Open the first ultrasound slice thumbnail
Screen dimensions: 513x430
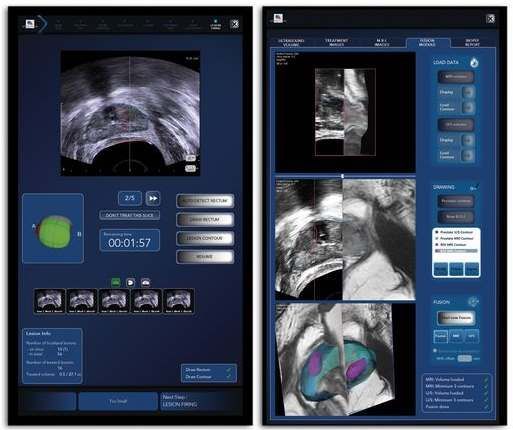(x=49, y=301)
